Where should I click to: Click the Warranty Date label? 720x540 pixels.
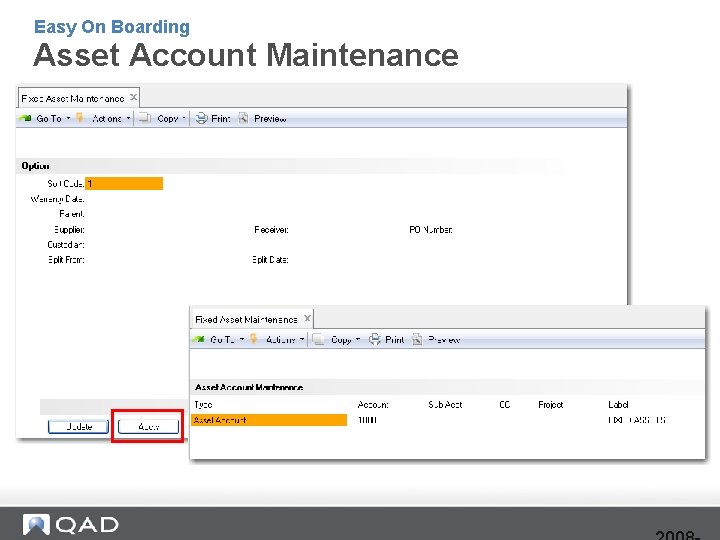point(57,199)
